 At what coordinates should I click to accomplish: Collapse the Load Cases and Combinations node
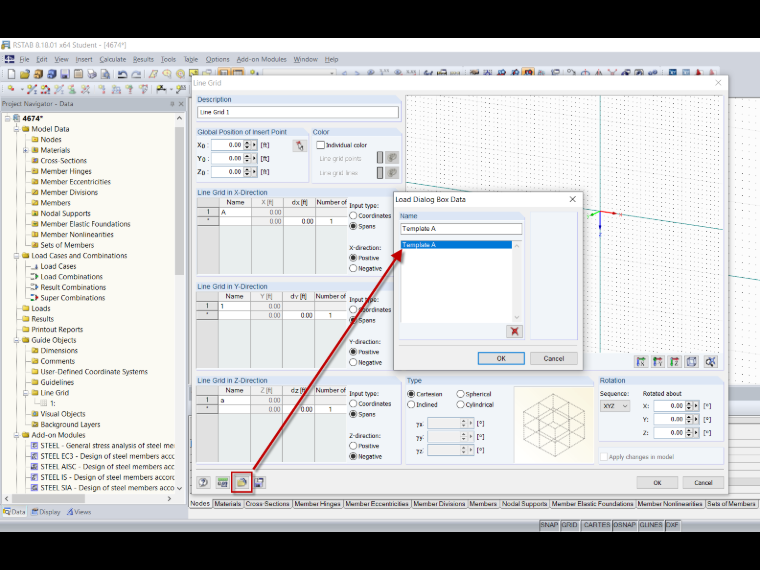pos(16,255)
